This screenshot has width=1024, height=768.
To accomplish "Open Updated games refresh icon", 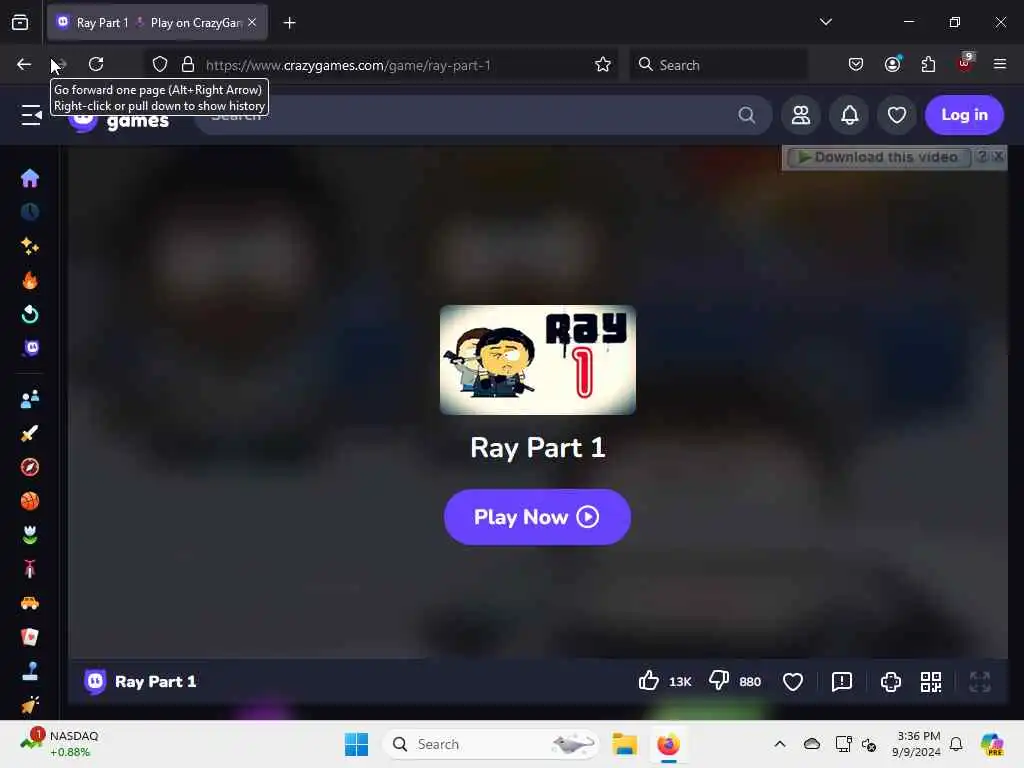I will click(x=30, y=314).
